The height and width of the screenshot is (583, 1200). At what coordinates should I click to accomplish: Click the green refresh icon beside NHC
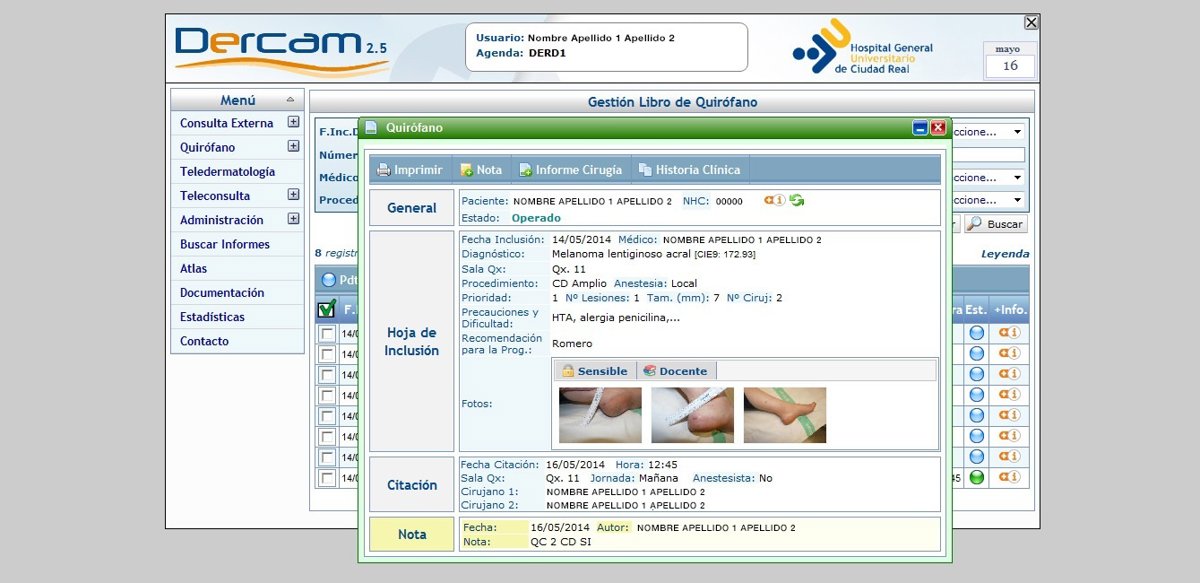[x=797, y=201]
